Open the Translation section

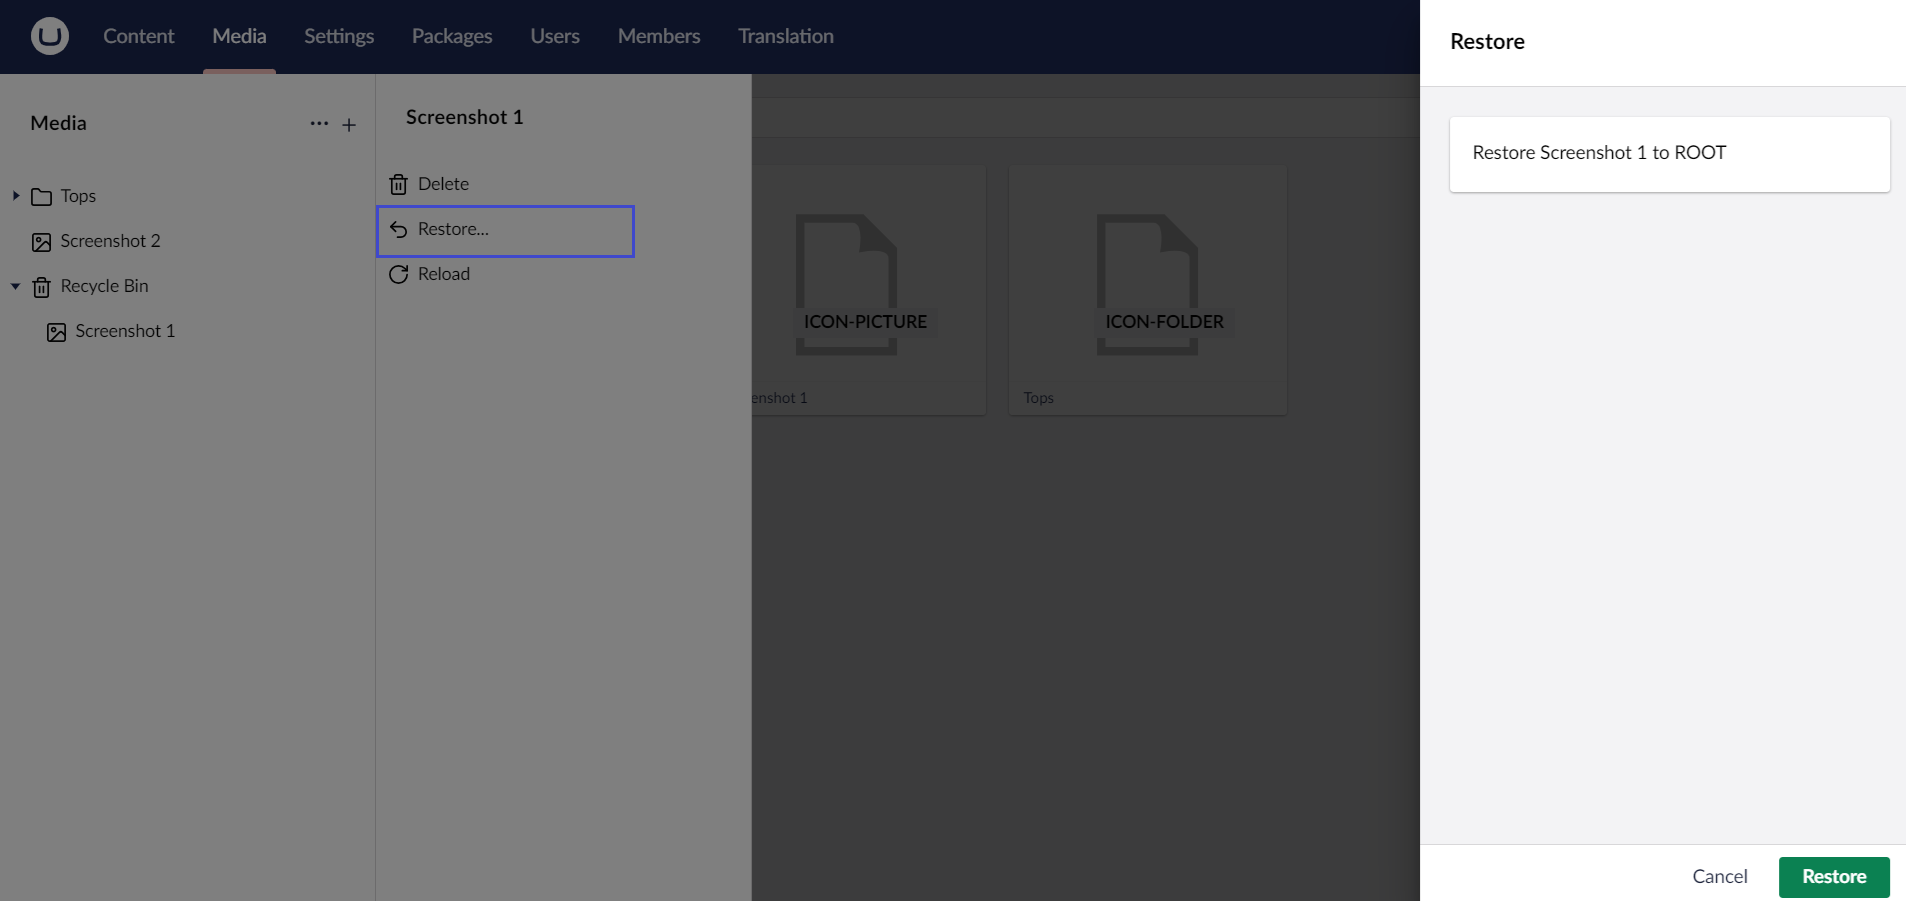click(785, 36)
